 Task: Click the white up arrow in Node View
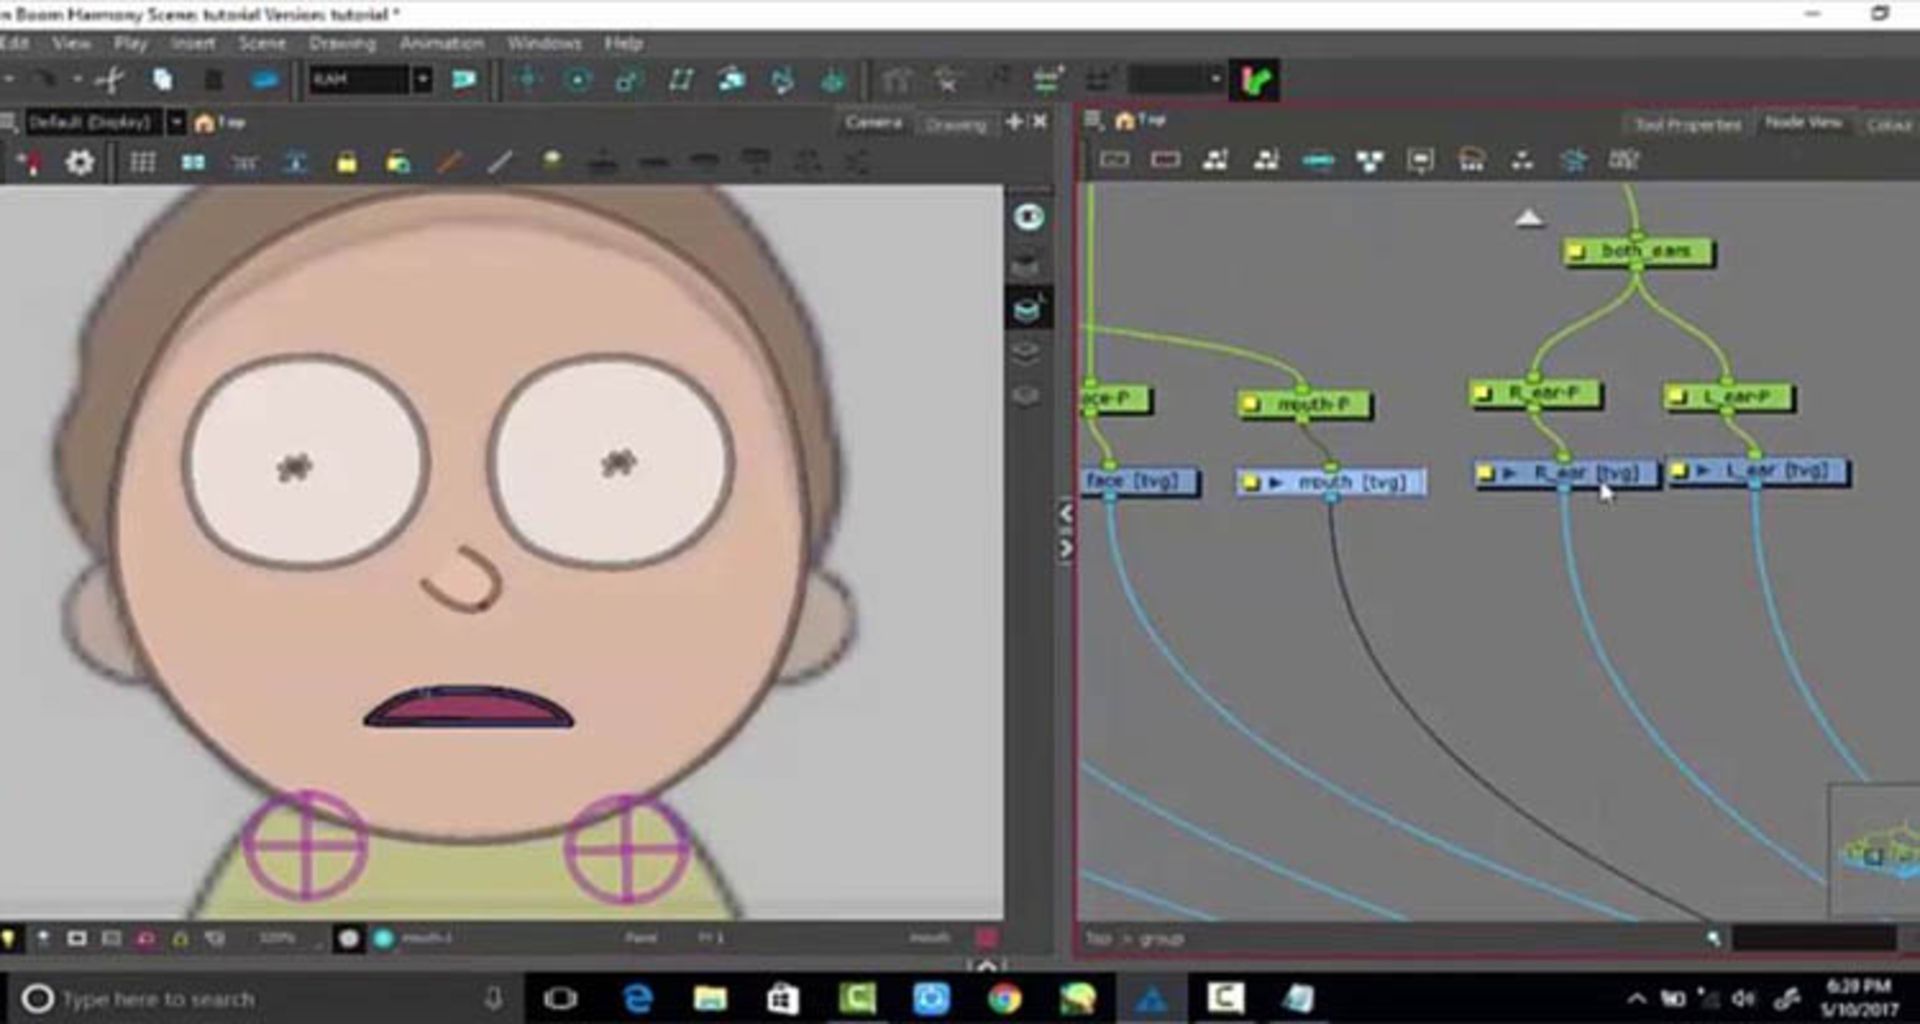pos(1528,217)
